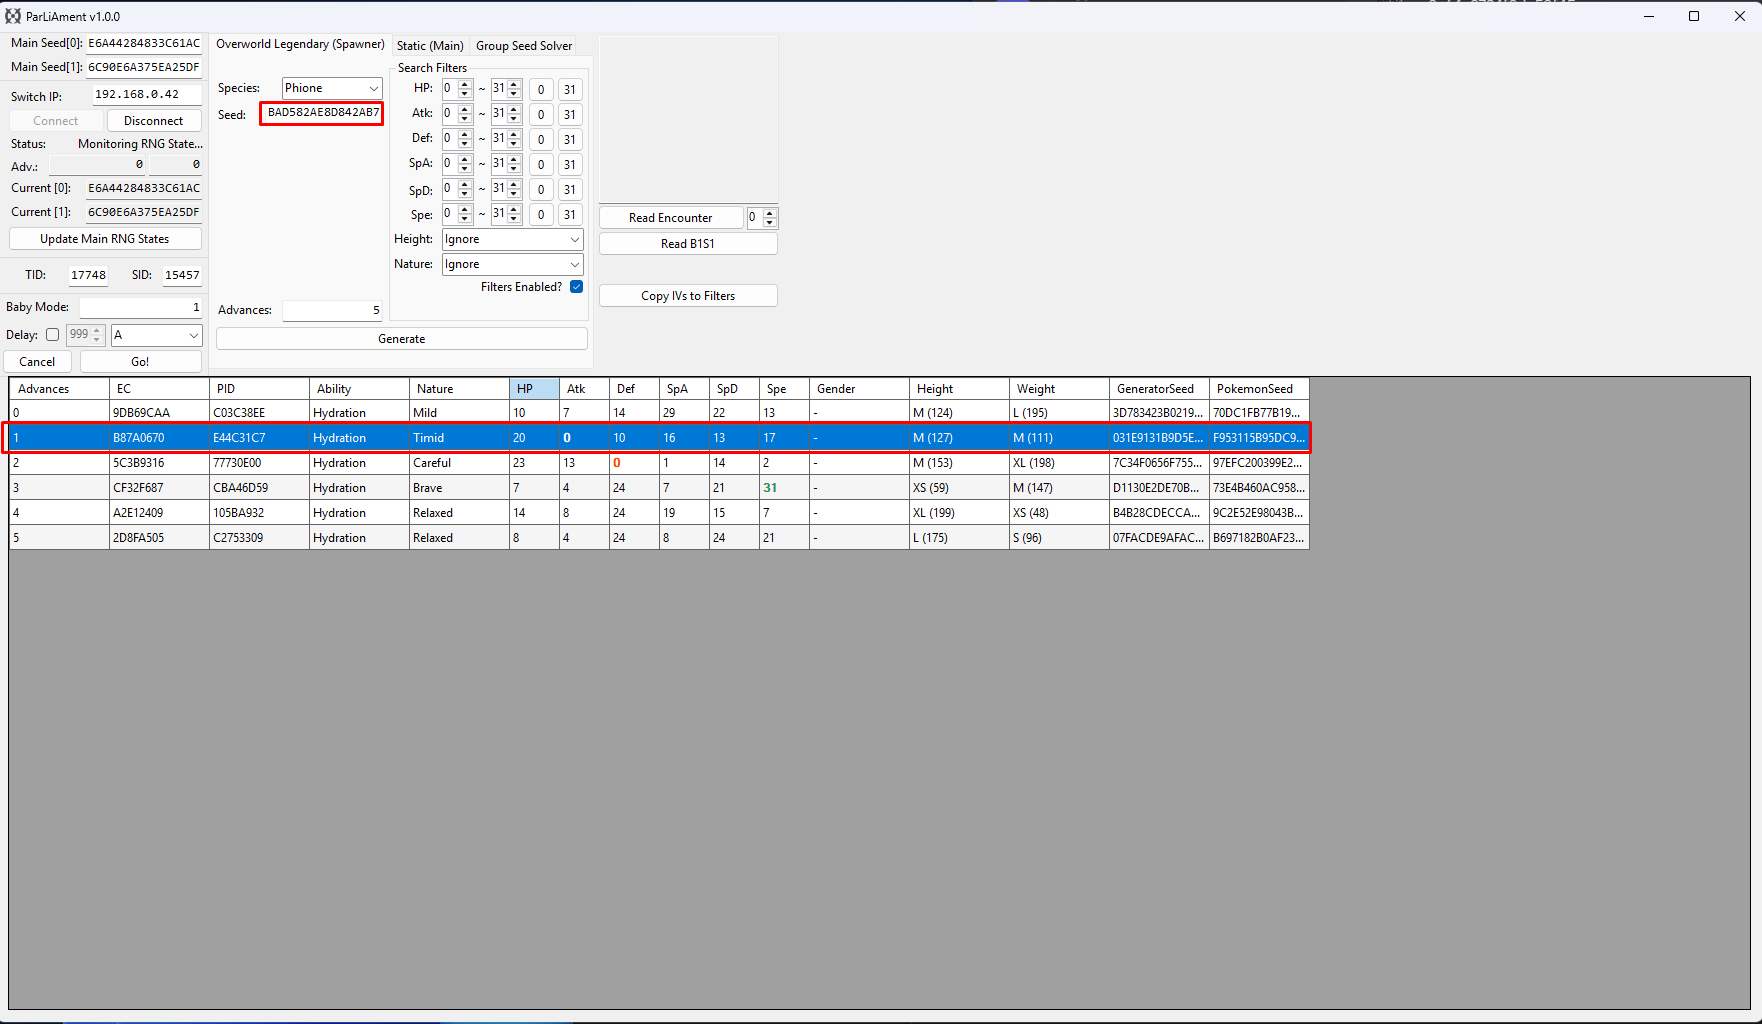Screen dimensions: 1762x1024
Task: Click the ParLiAment app icon in title bar
Action: click(13, 16)
